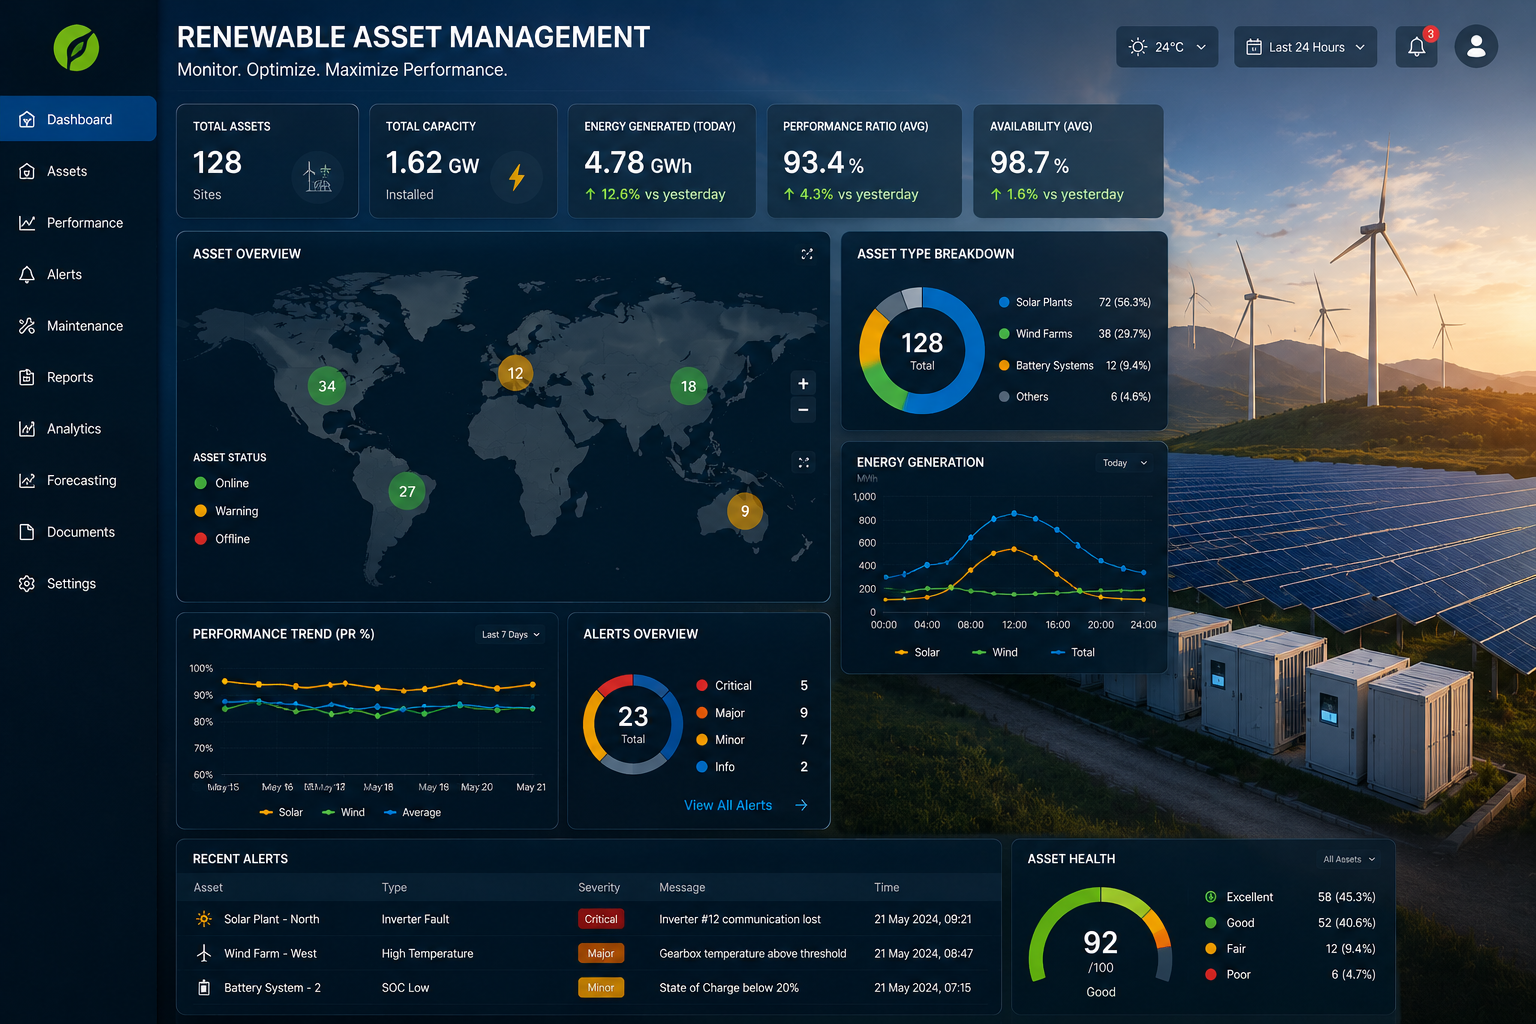
Task: Click the Solar Plant - North sun icon
Action: (204, 919)
